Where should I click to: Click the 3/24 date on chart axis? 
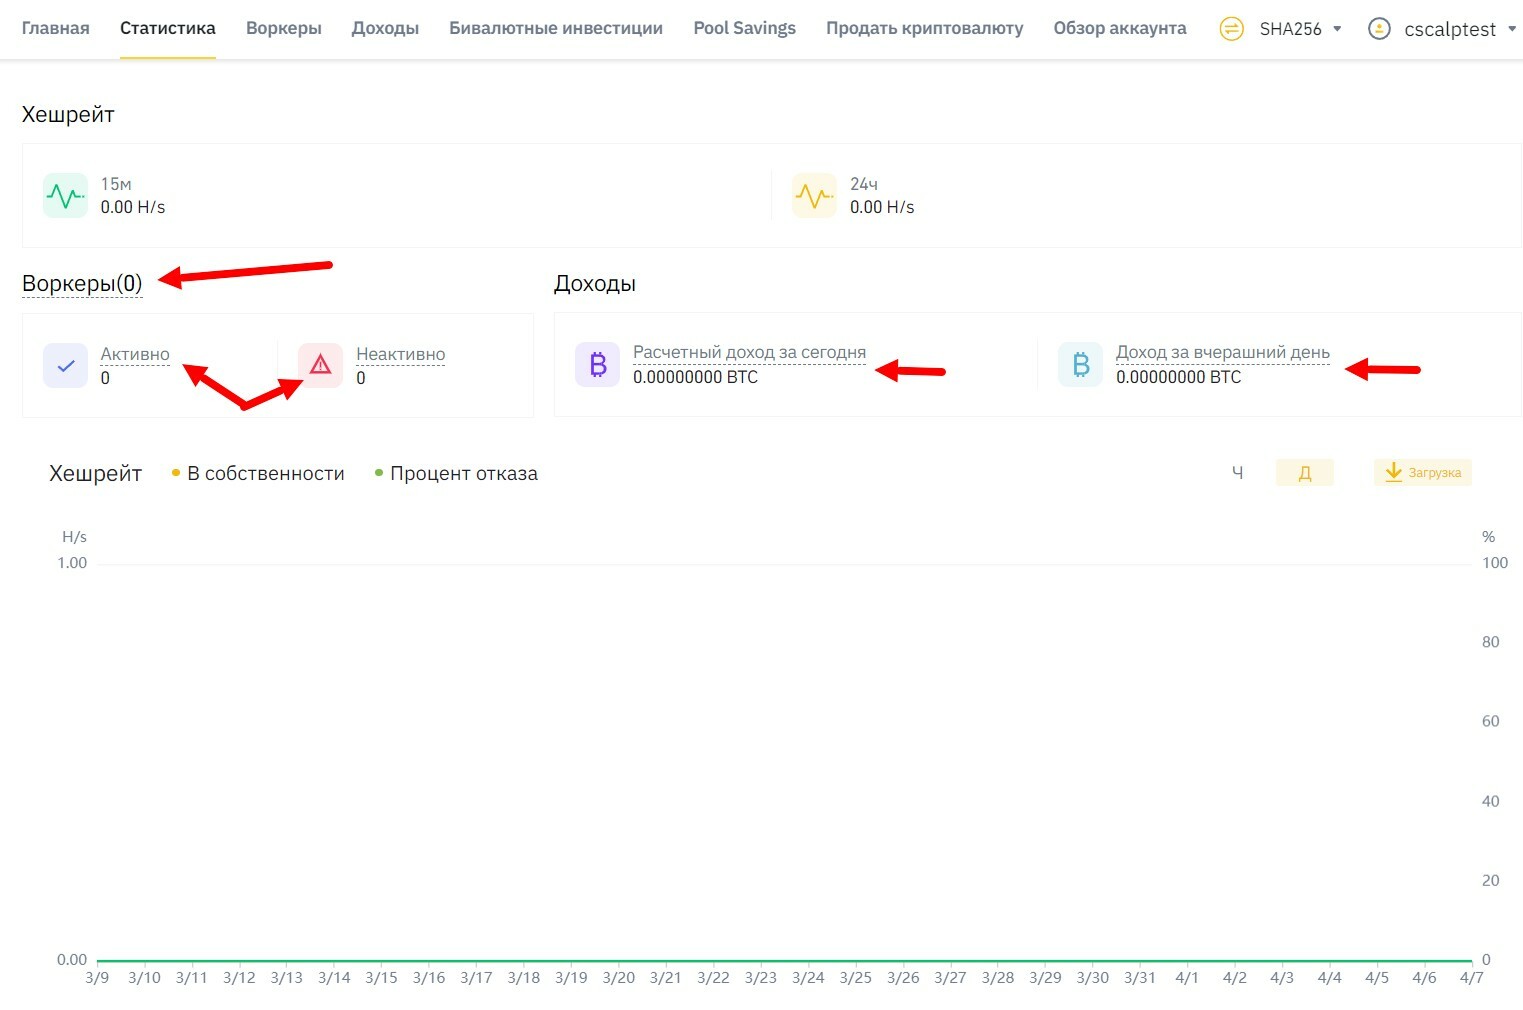point(808,978)
